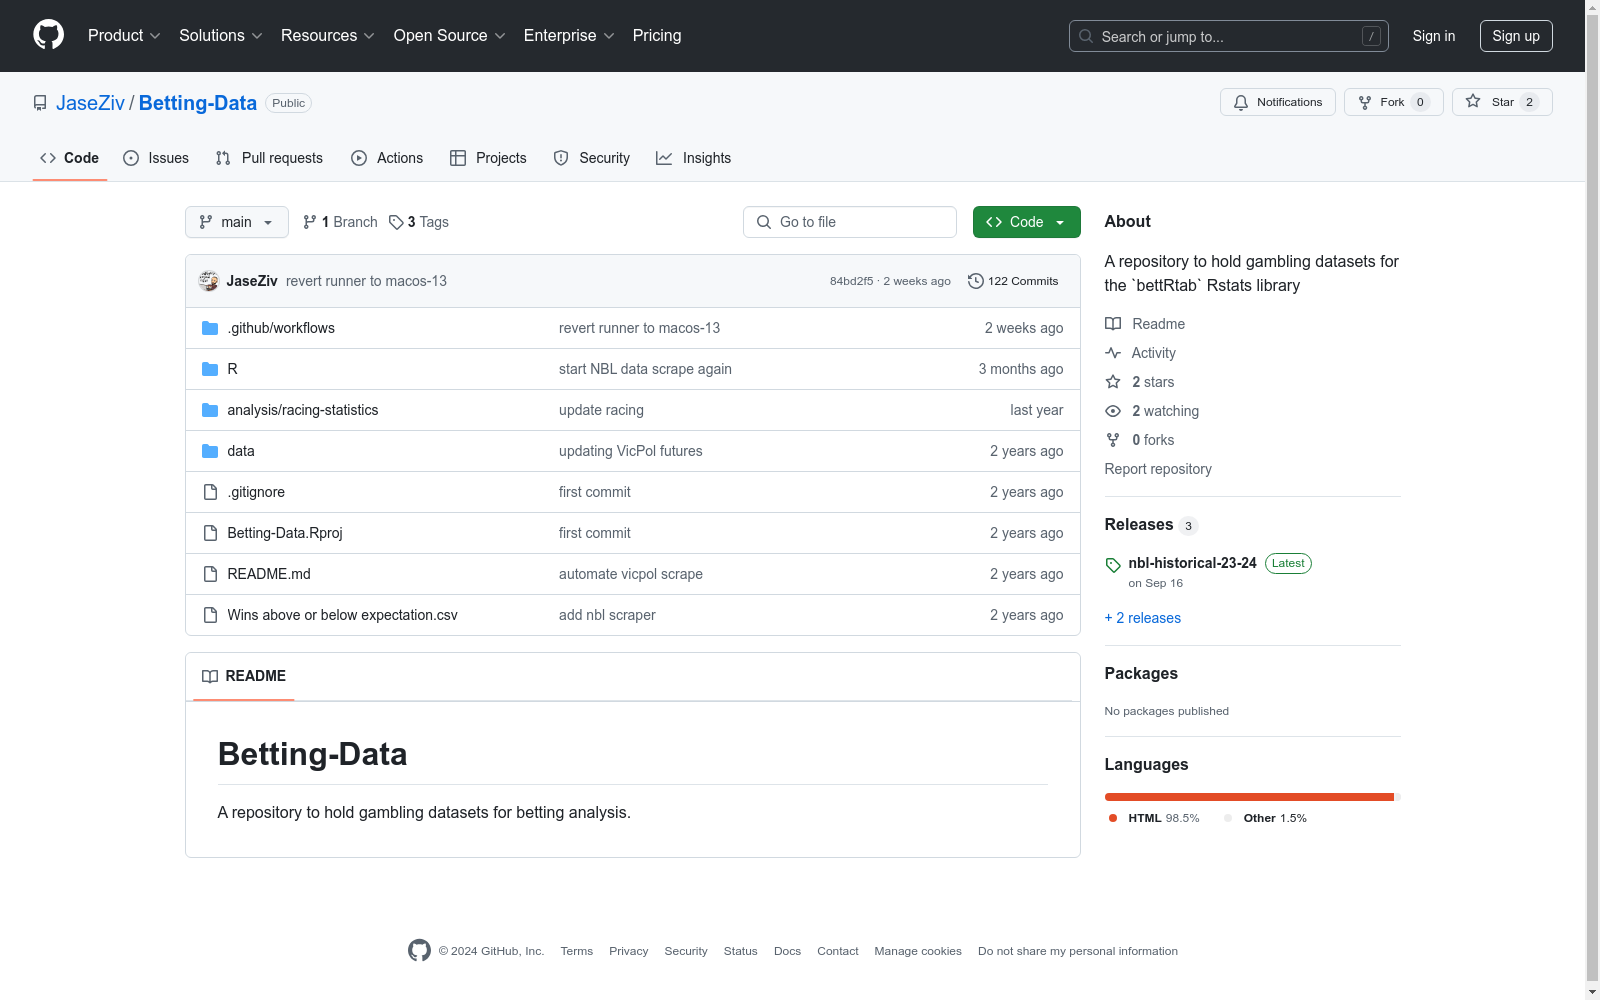Click the repository icon beside JaseZiv
This screenshot has height=1000, width=1600.
40,103
